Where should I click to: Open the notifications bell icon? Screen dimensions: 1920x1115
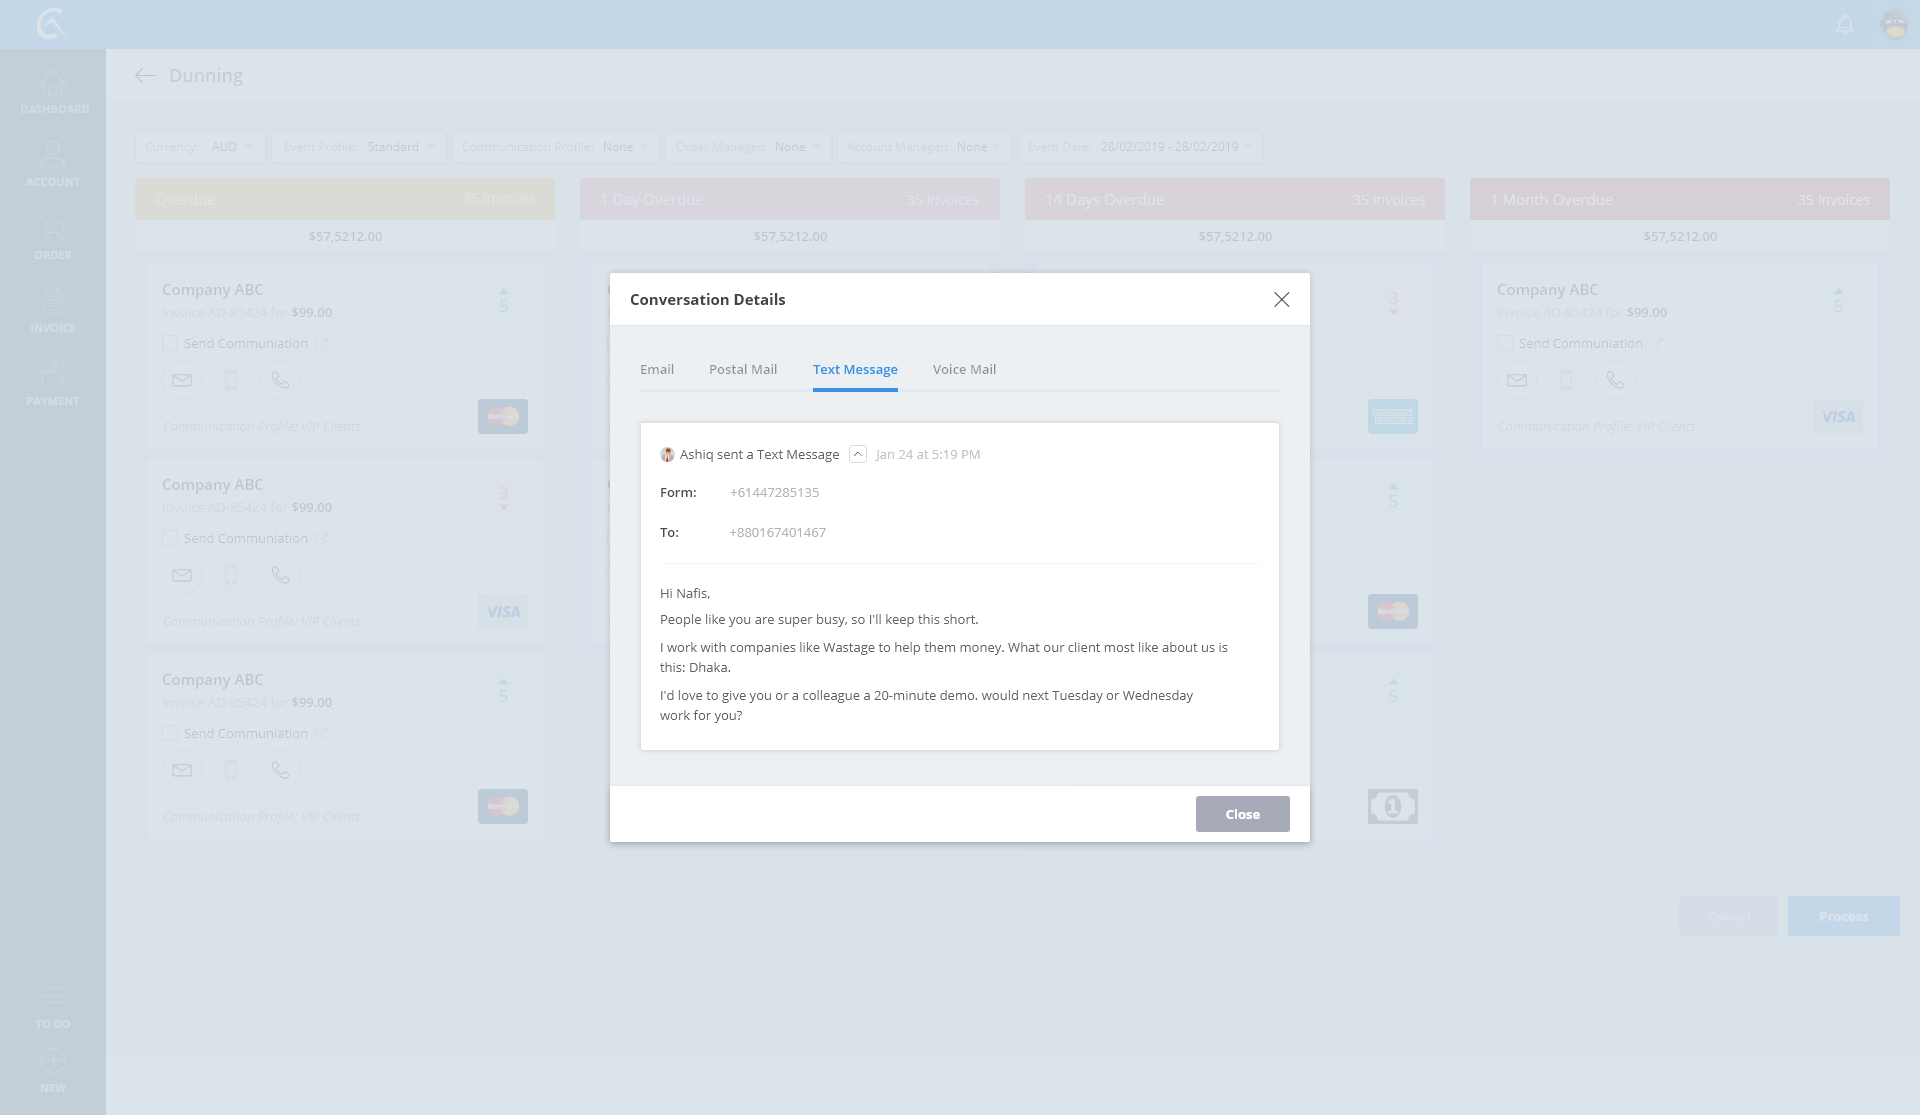(1845, 24)
